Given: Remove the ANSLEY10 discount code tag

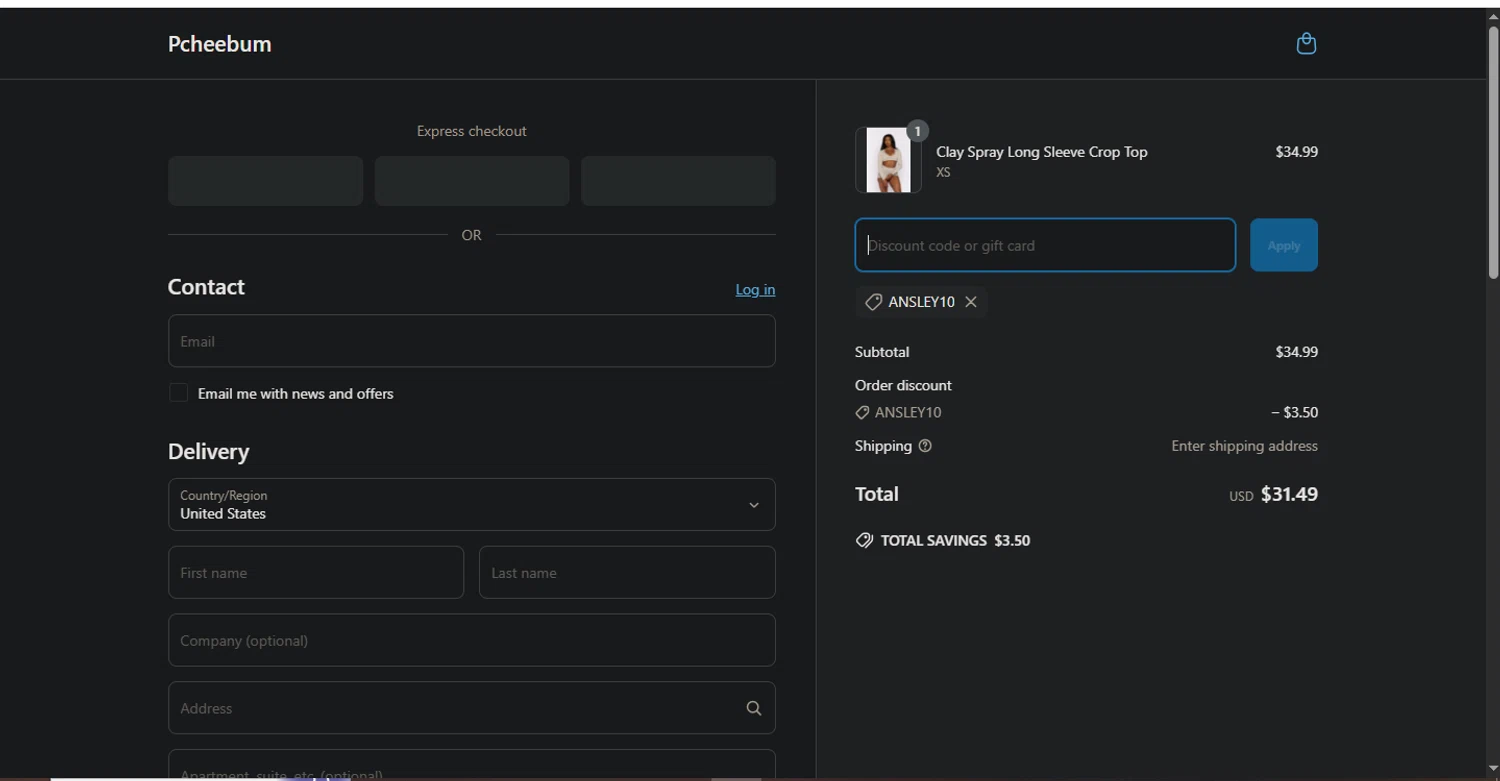Looking at the screenshot, I should (970, 302).
